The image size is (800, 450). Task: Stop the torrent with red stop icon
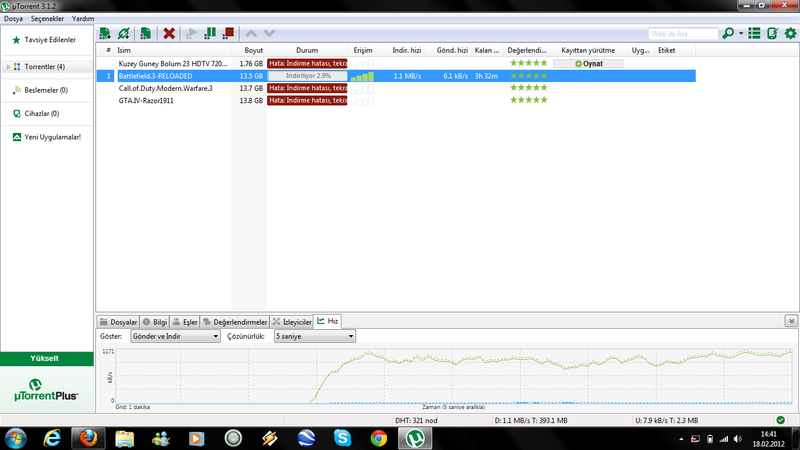click(x=228, y=34)
